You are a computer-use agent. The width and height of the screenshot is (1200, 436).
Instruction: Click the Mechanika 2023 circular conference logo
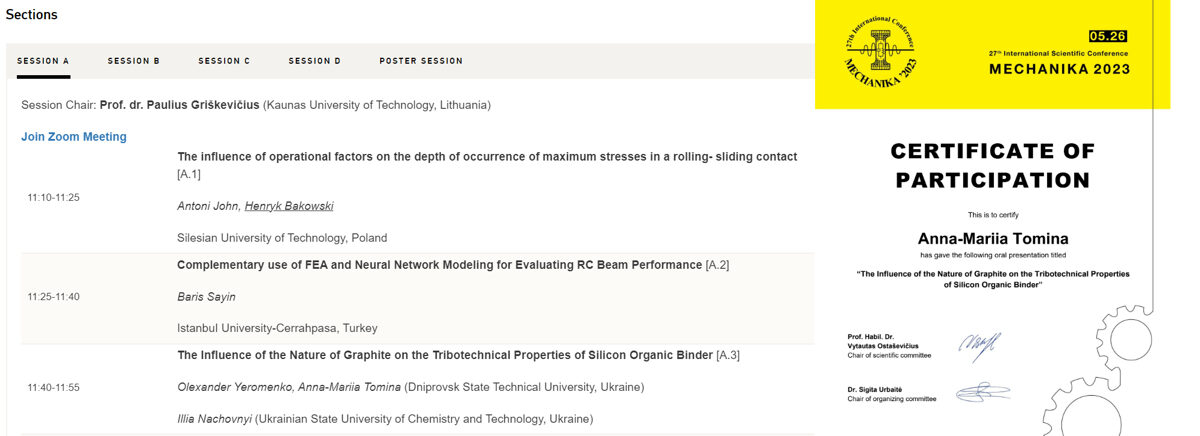(879, 52)
